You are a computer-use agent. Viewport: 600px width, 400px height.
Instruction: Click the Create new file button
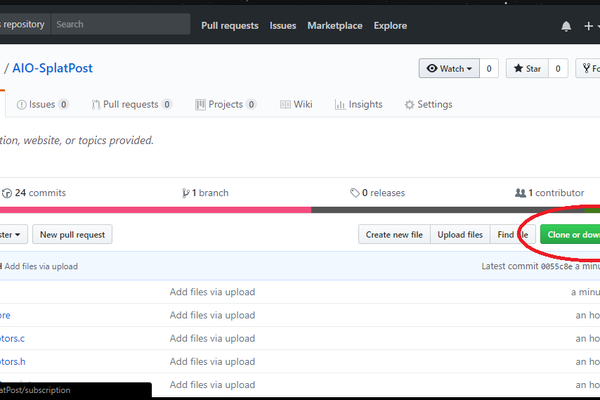point(394,234)
